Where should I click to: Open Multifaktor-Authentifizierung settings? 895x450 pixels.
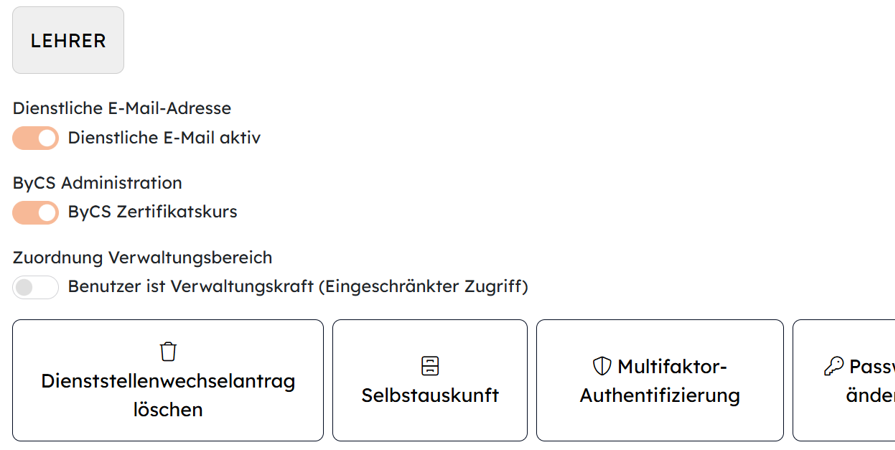pyautogui.click(x=660, y=381)
